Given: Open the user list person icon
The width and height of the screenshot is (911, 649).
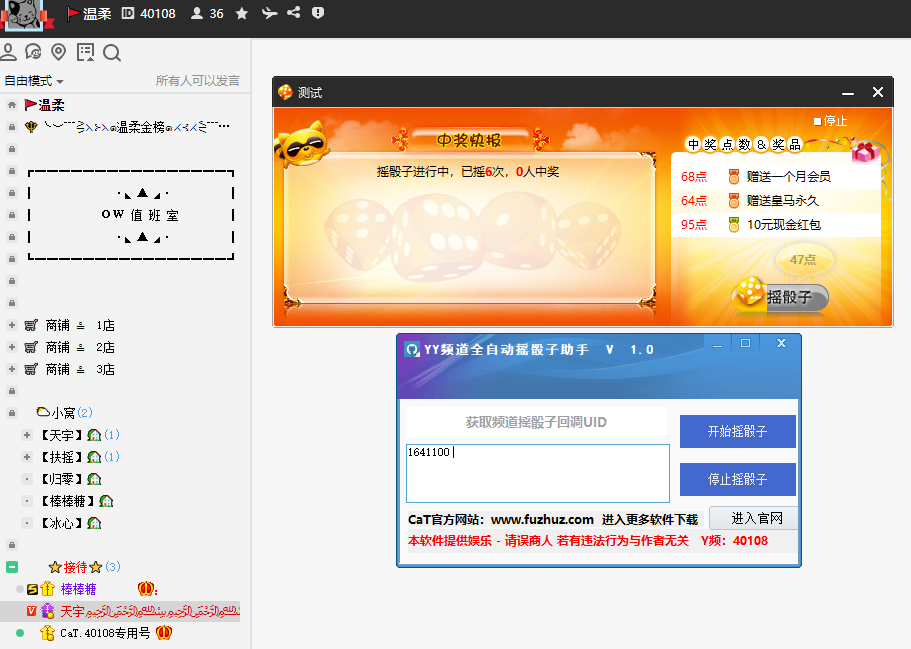Looking at the screenshot, I should (x=8, y=52).
